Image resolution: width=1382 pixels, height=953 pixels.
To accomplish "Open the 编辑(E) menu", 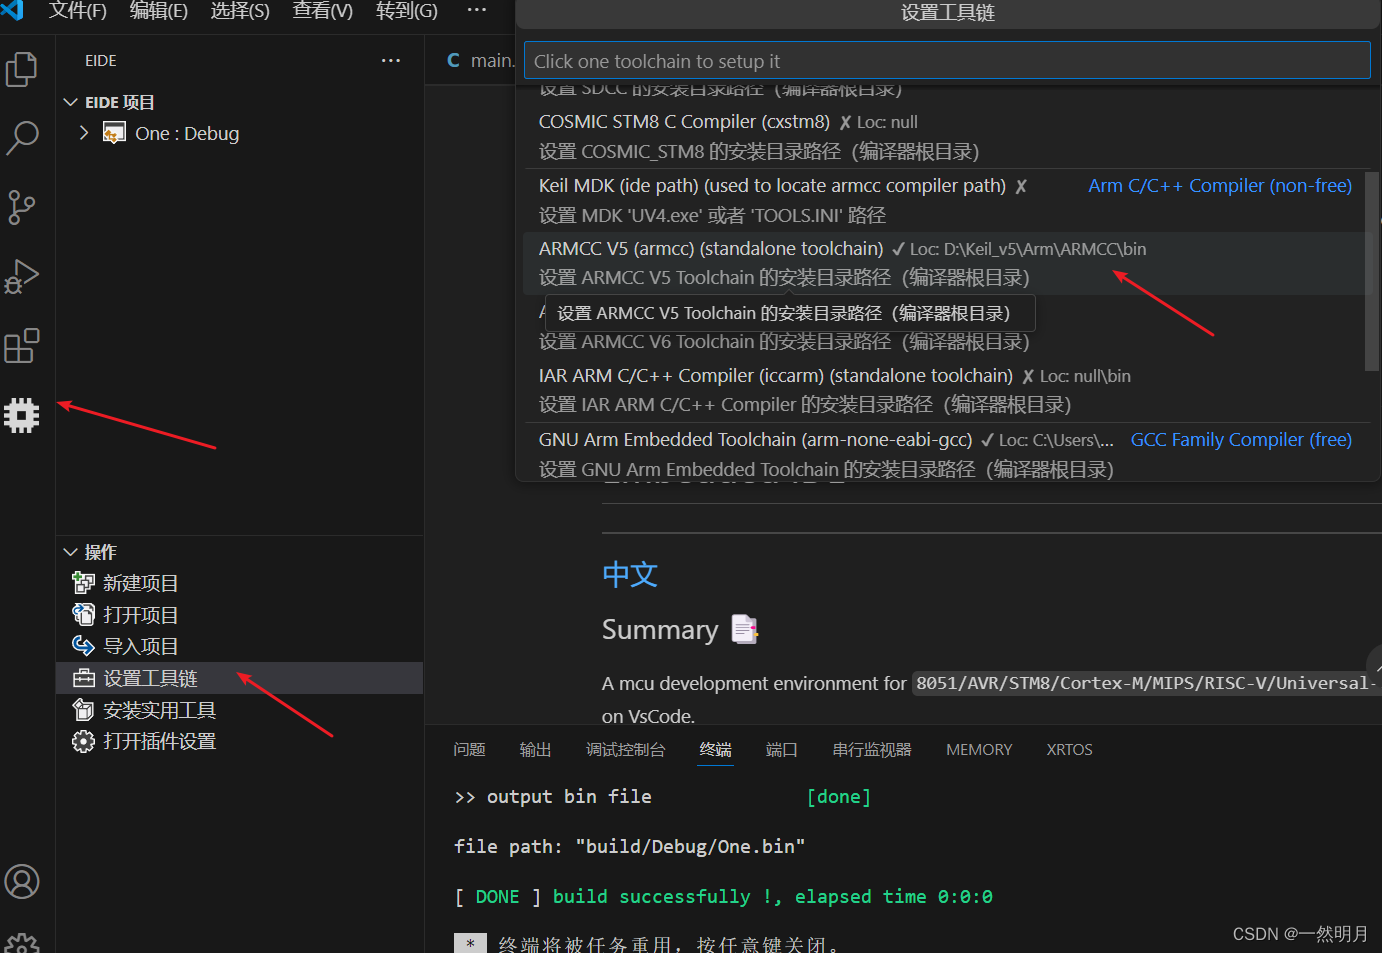I will coord(159,11).
